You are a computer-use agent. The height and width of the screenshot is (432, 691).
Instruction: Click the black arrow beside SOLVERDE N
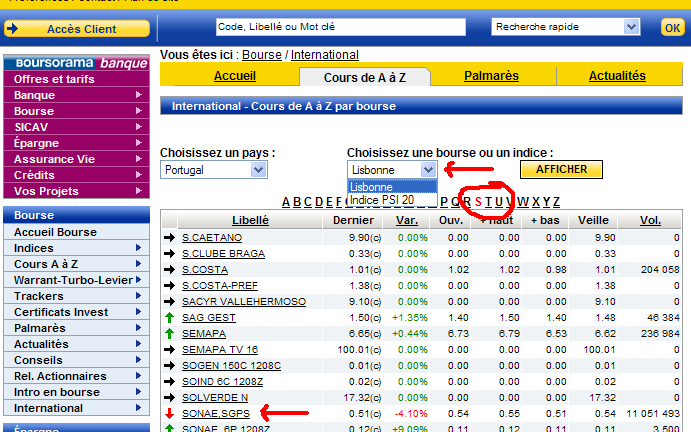pyautogui.click(x=169, y=398)
